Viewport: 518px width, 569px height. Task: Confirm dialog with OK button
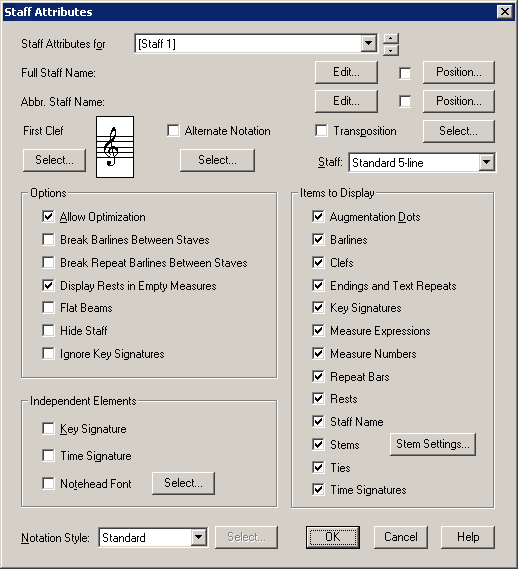click(333, 537)
